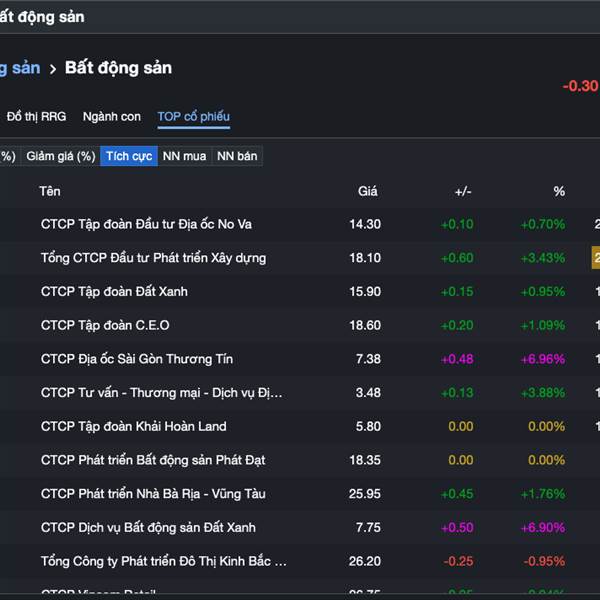Screen dimensions: 600x600
Task: Click the +3.88% change value
Action: pyautogui.click(x=543, y=393)
